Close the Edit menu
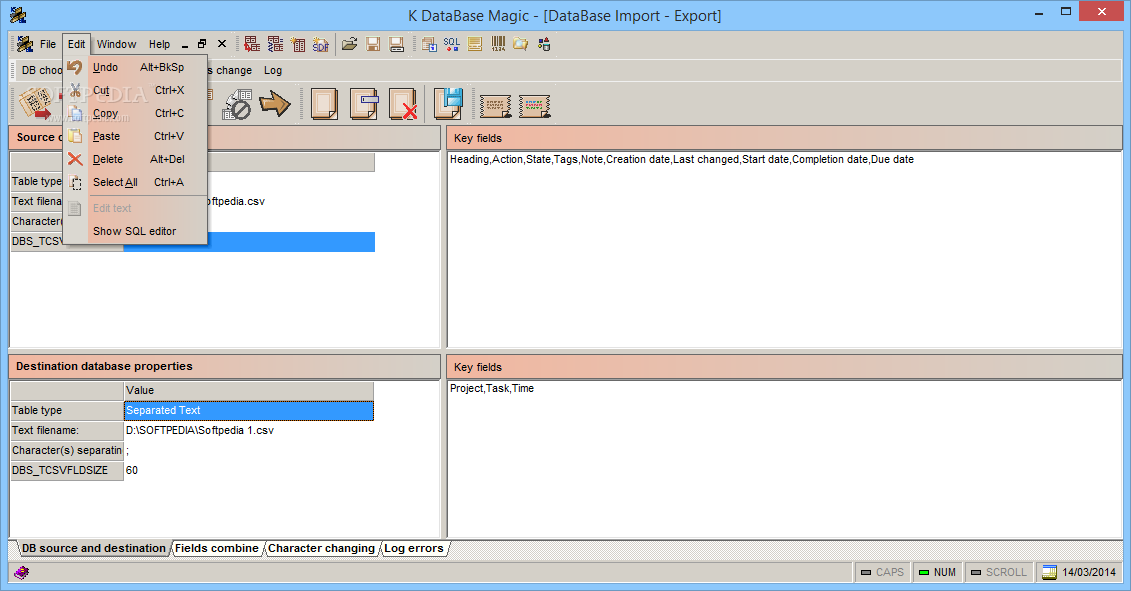Viewport: 1131px width, 591px height. pos(76,44)
